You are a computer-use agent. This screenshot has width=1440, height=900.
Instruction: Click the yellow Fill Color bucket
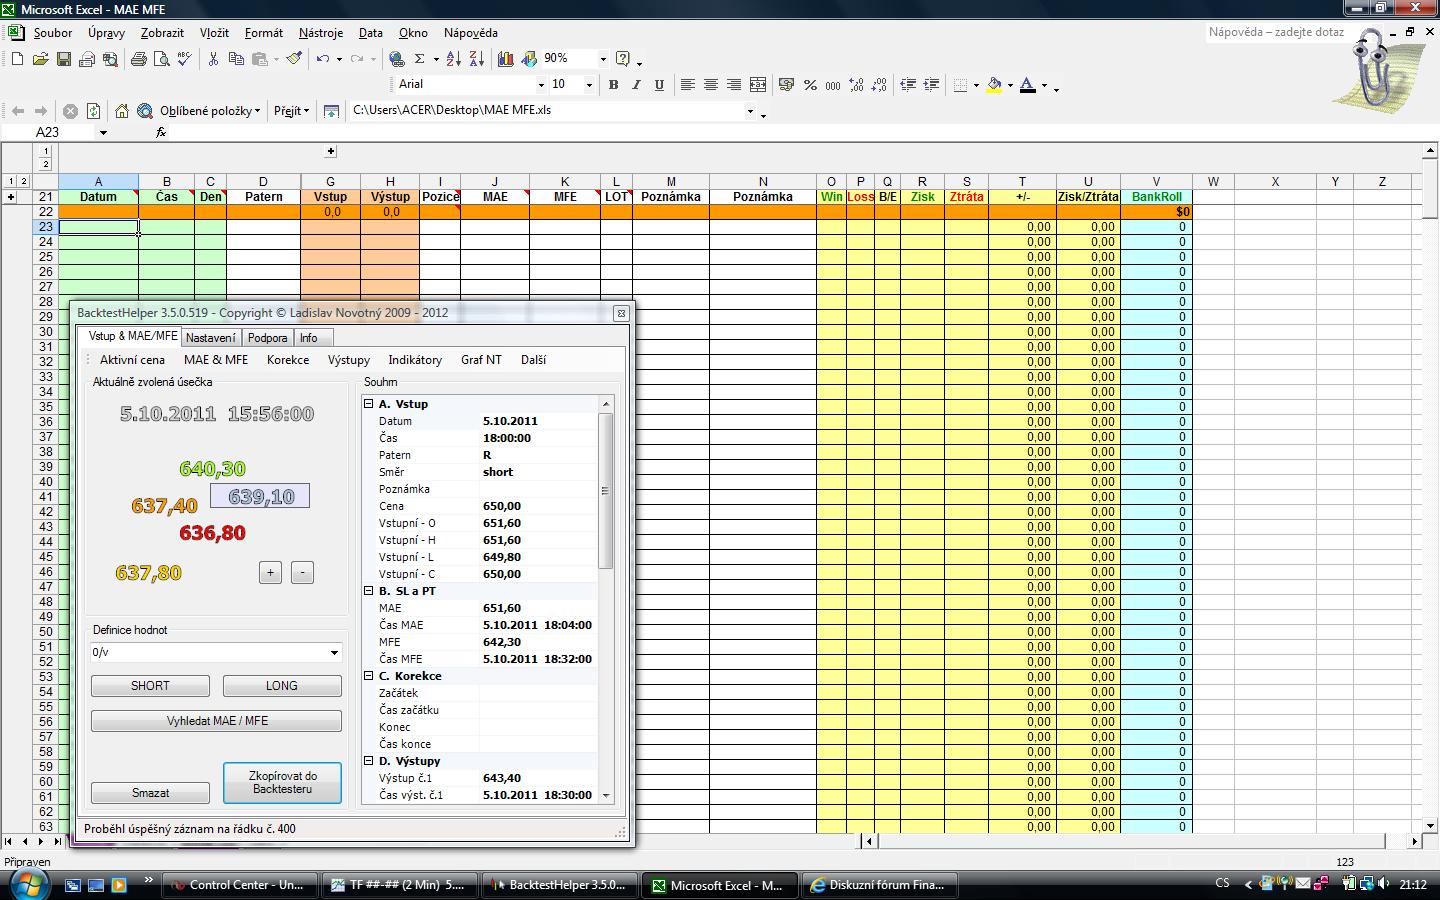pyautogui.click(x=993, y=85)
